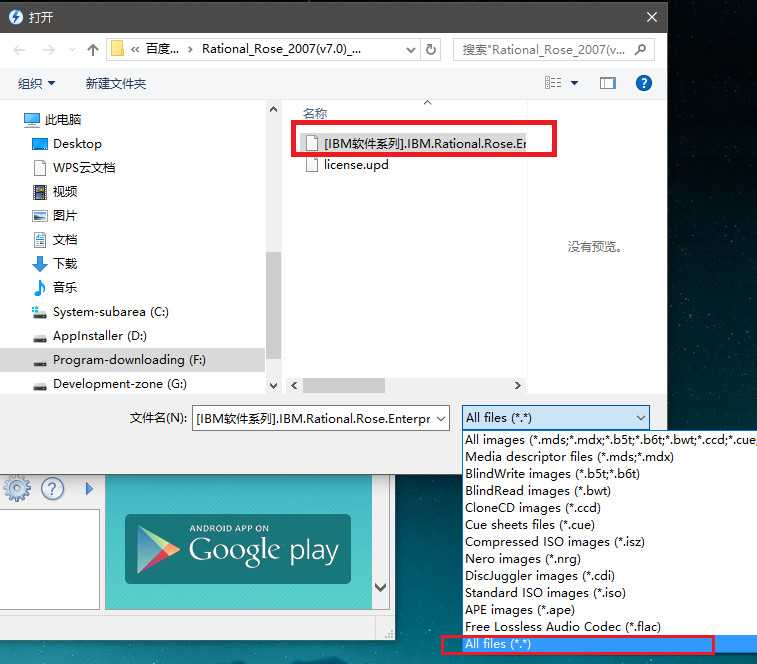Collapse the All files type combo box

555,418
